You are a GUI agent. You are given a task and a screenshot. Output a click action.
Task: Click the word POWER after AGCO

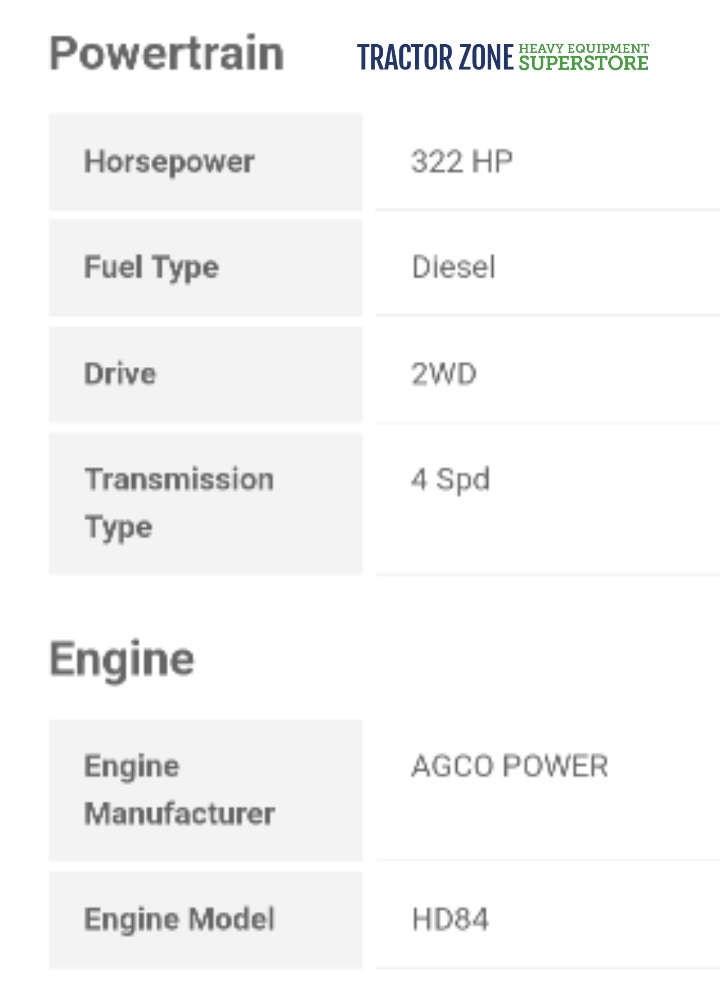pos(555,767)
